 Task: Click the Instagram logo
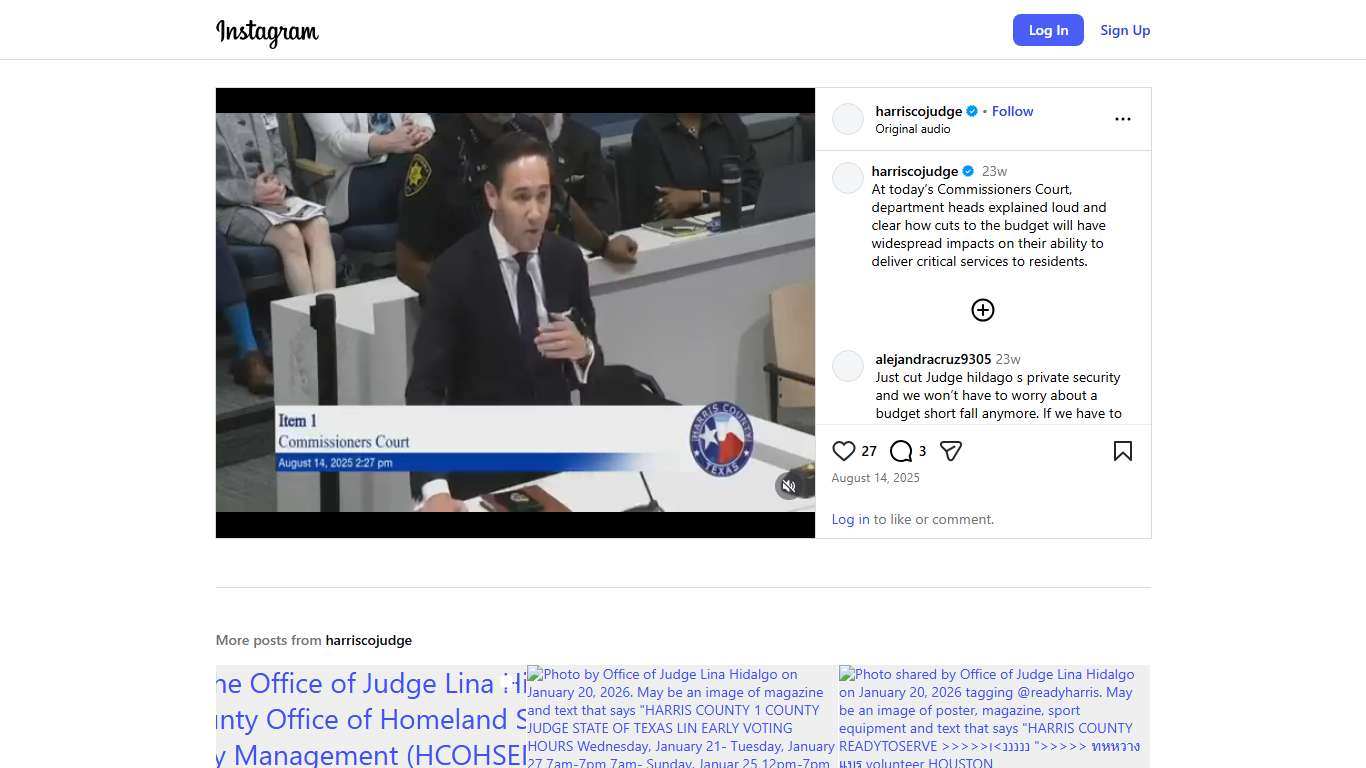point(267,31)
